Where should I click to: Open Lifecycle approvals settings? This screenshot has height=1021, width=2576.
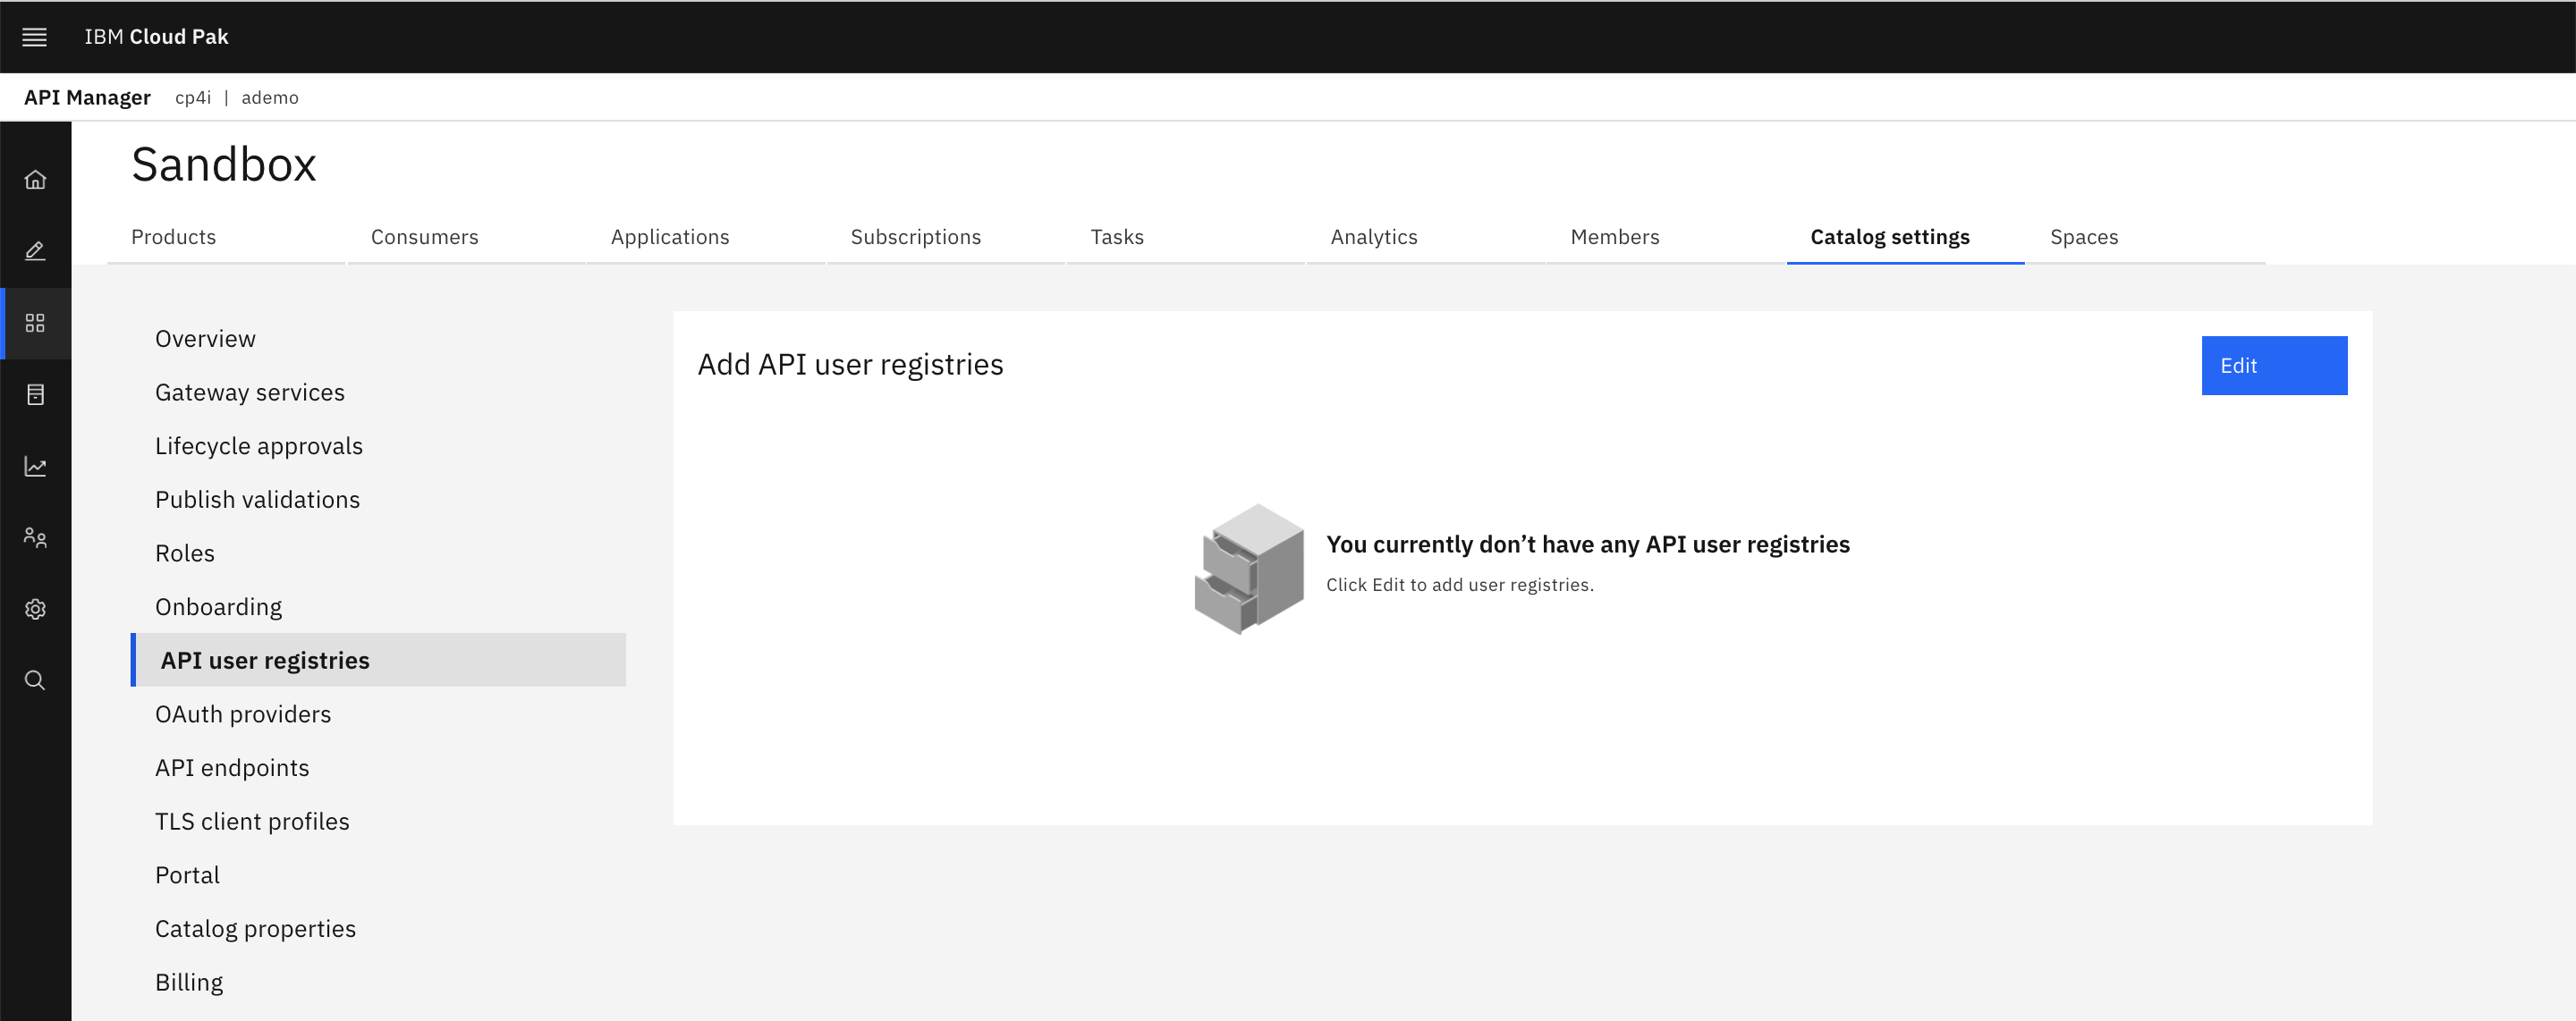coord(259,447)
